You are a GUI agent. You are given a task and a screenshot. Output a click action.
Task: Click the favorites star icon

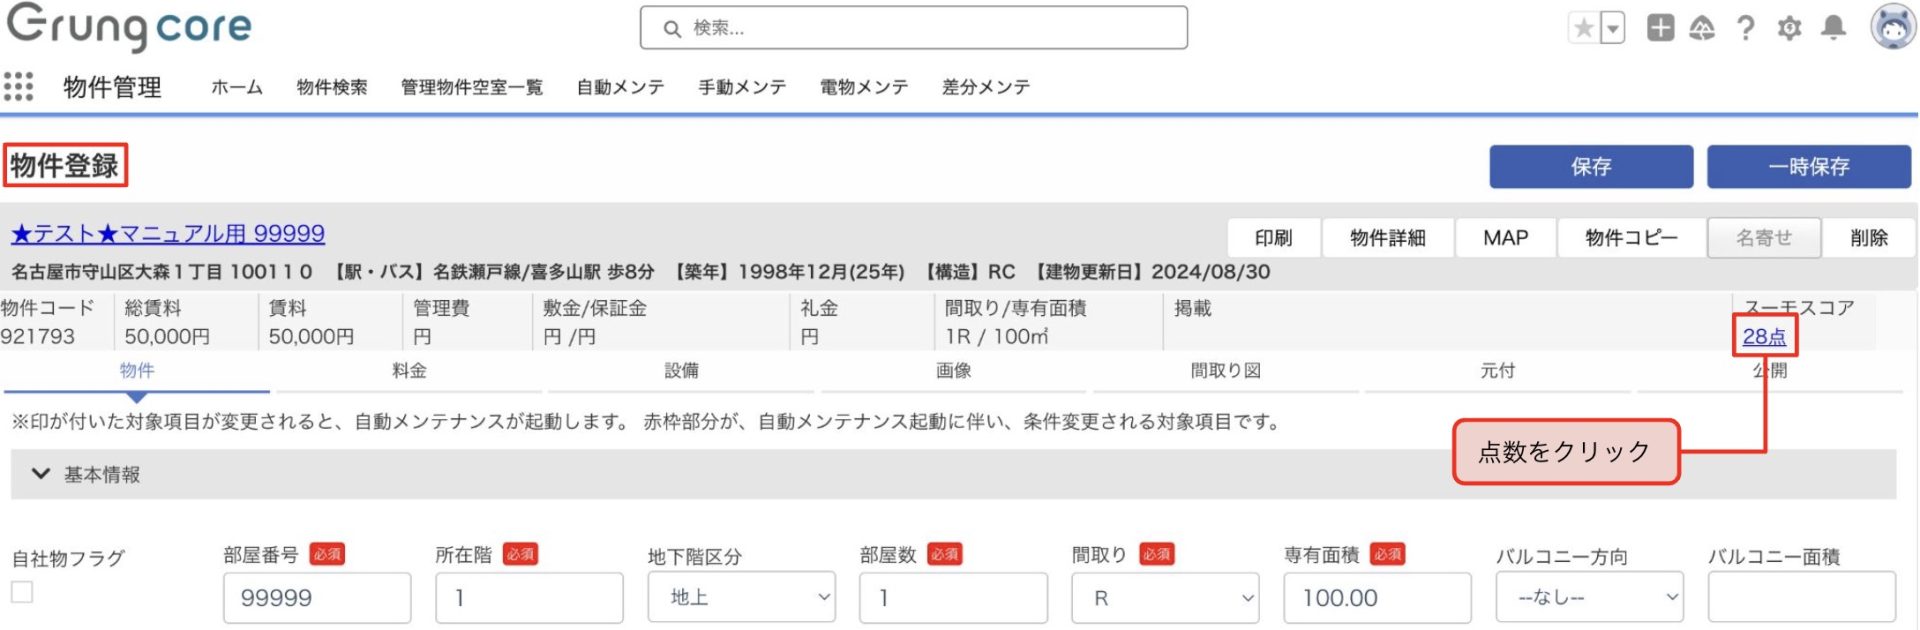[1584, 28]
